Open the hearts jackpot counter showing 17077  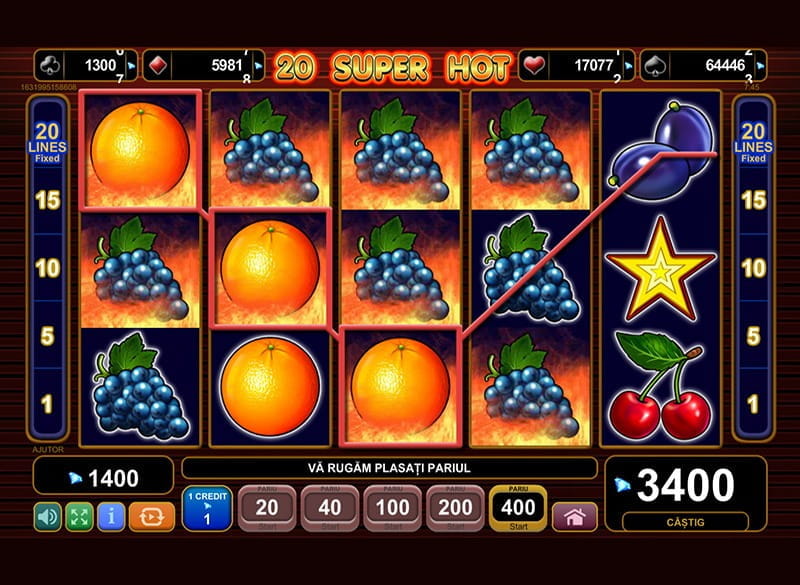(577, 65)
